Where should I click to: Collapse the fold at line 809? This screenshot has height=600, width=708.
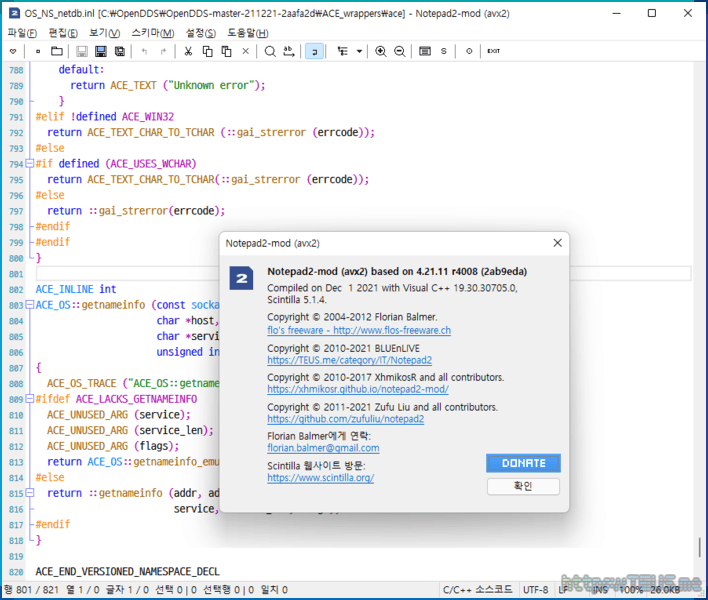(30, 399)
